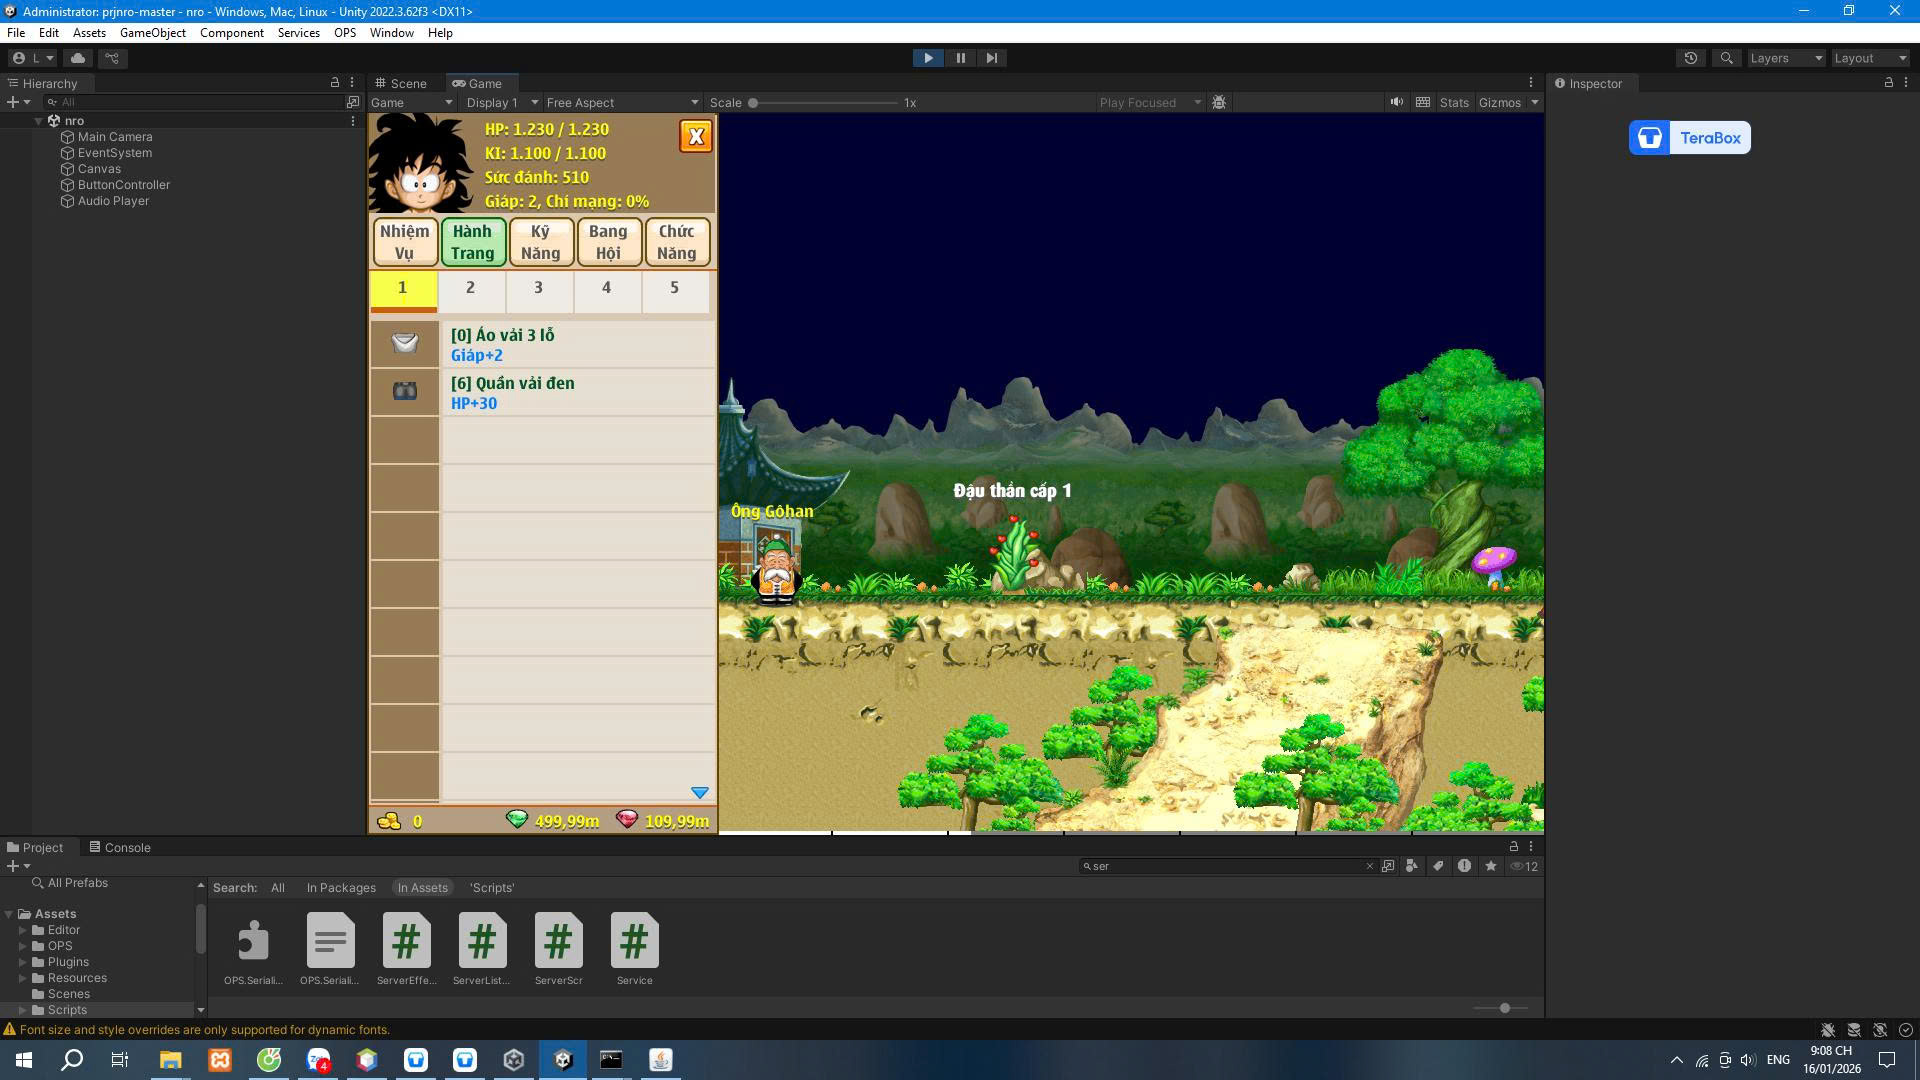This screenshot has width=1920, height=1080.
Task: Open the Favorites star in Project search
Action: coord(1491,866)
